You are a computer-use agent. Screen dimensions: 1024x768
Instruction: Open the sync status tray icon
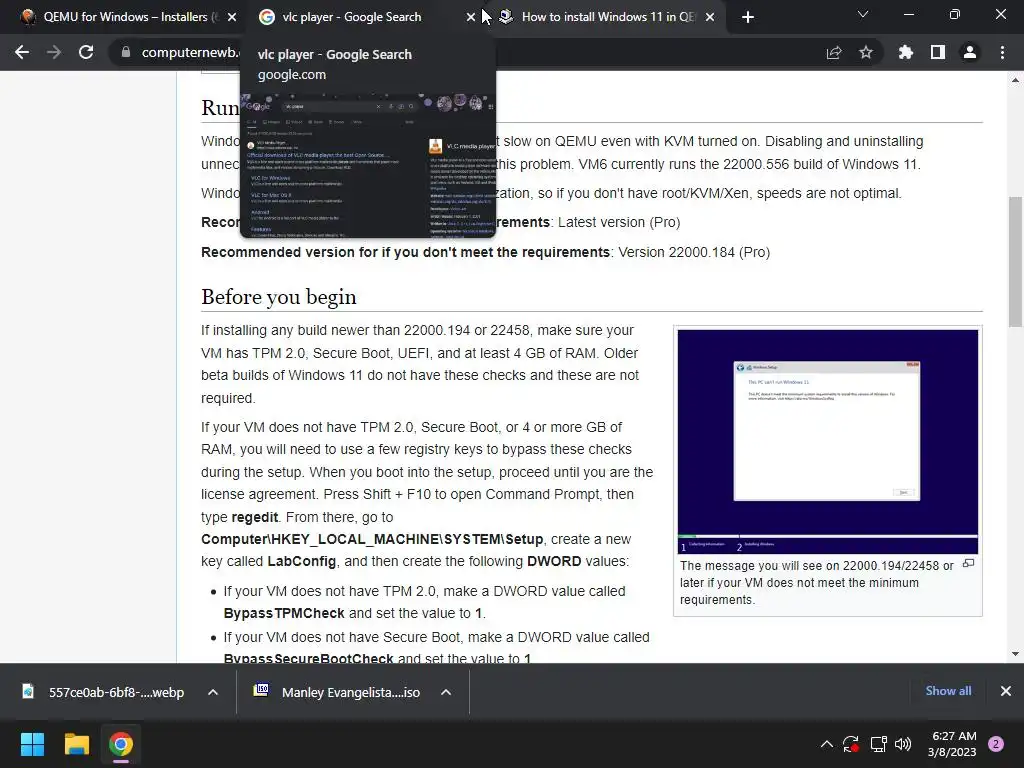851,744
